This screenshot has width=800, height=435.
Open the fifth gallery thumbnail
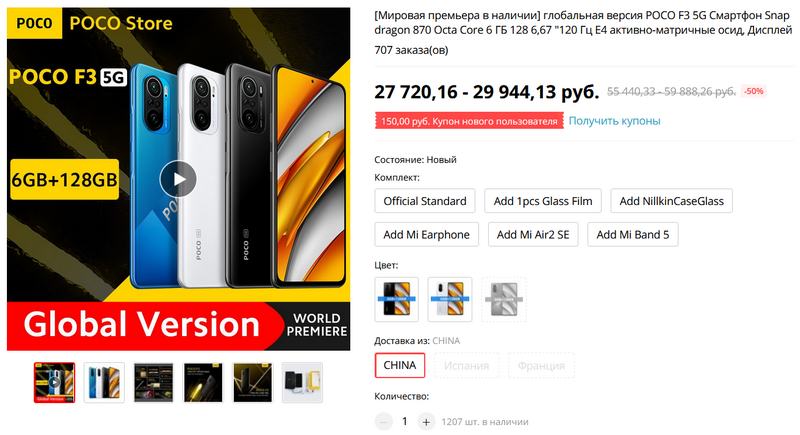click(253, 382)
